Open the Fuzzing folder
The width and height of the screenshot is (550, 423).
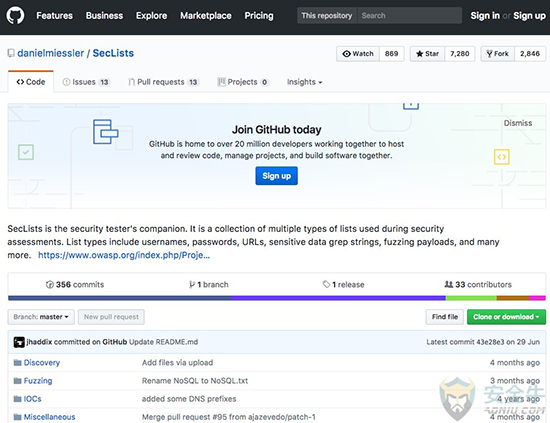click(x=38, y=381)
